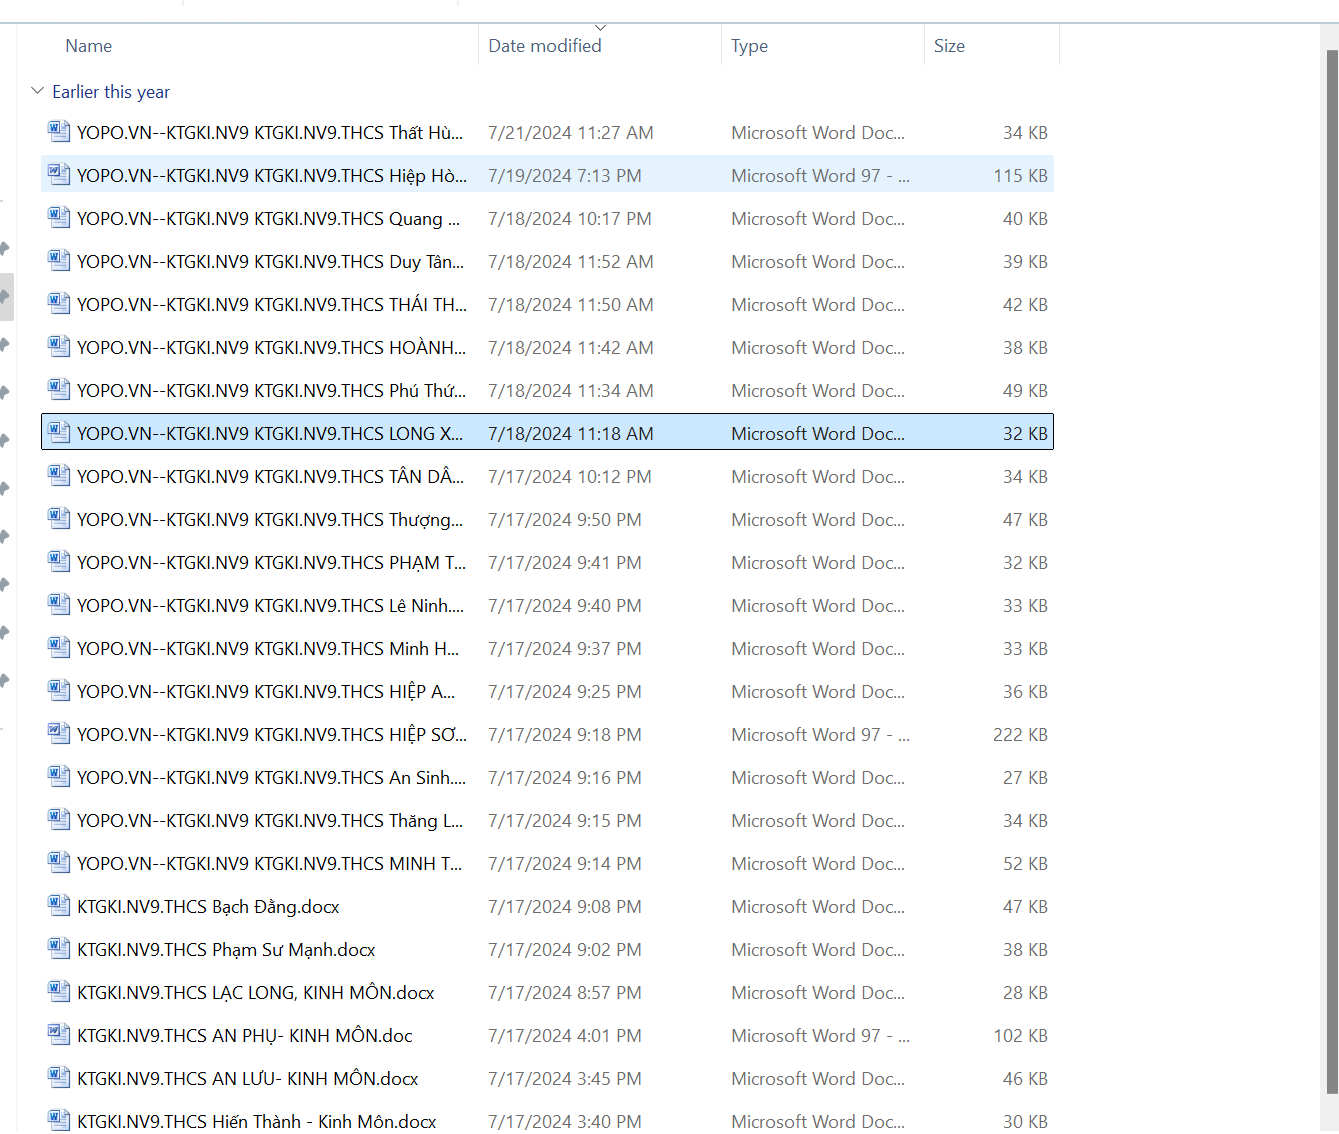Select file name YOPO.VN THCS Thượng...
This screenshot has height=1134, width=1339.
pos(270,520)
